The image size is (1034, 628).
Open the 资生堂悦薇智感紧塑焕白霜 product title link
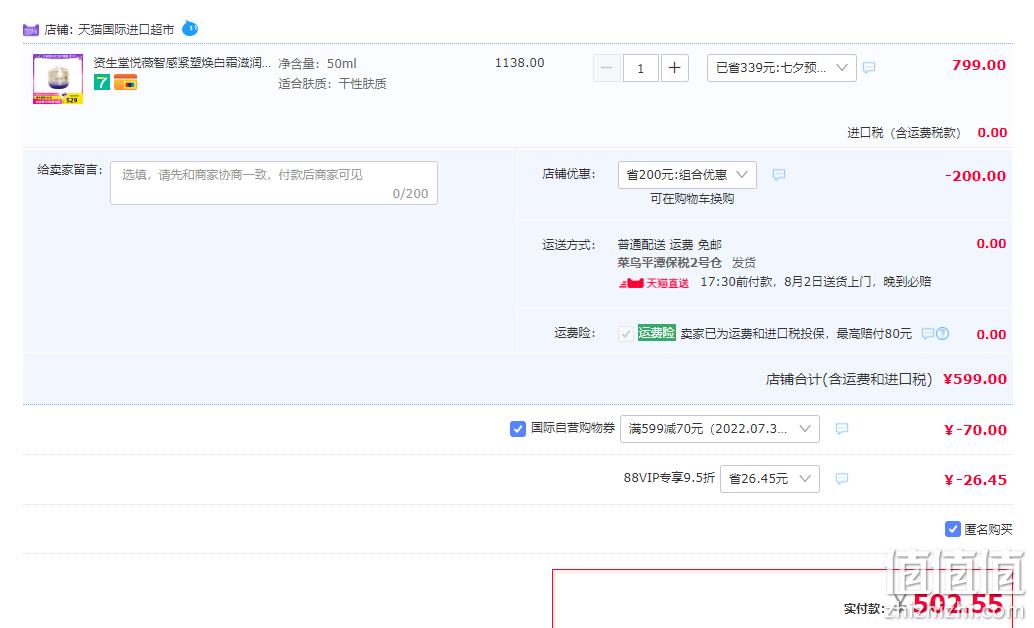pos(182,63)
